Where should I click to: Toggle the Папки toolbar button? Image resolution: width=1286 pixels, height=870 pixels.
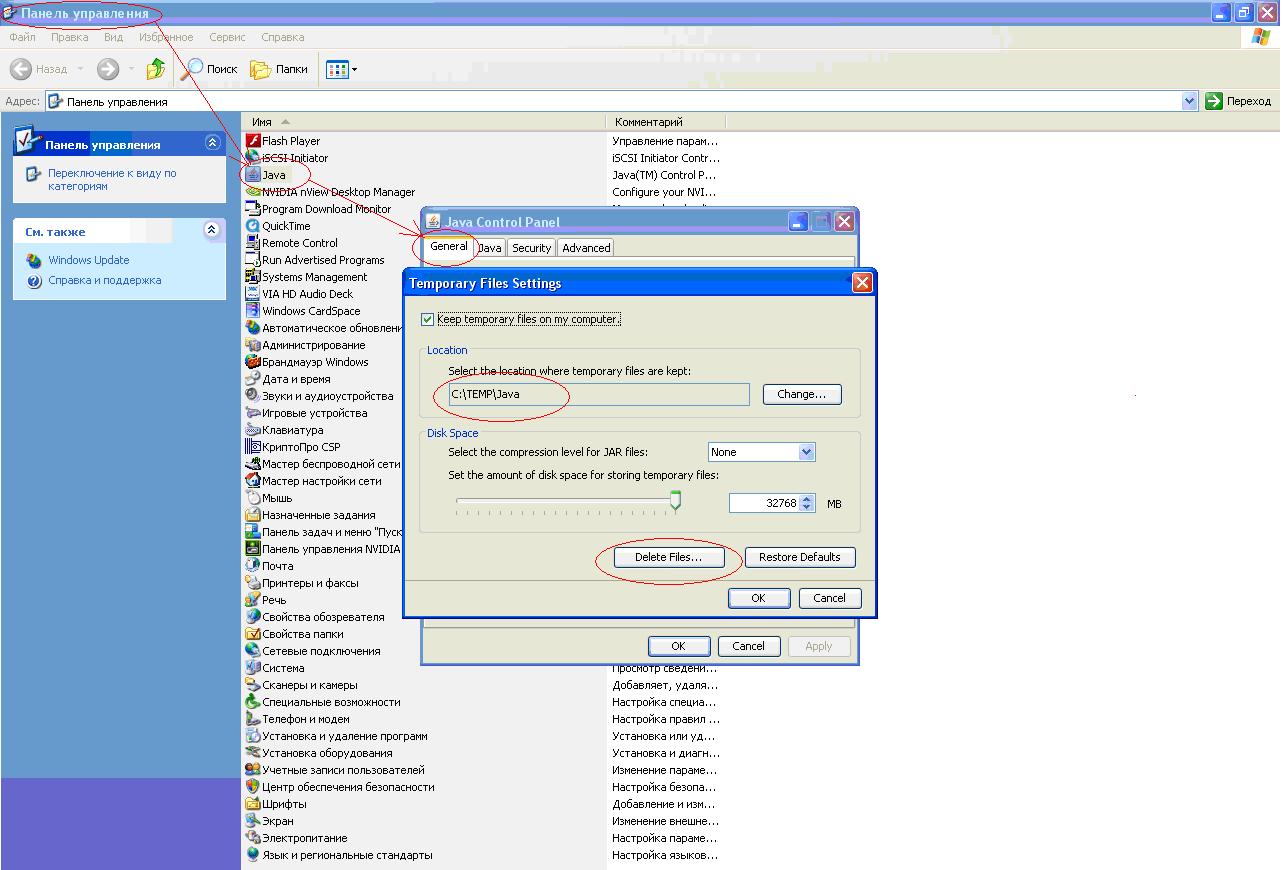pyautogui.click(x=279, y=69)
